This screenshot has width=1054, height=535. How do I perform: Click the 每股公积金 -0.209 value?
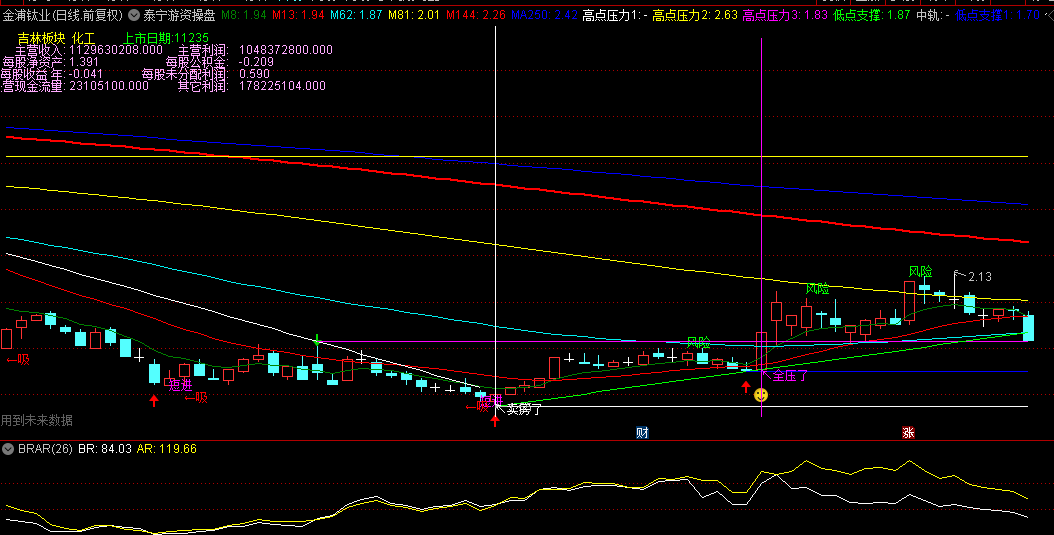[x=256, y=62]
